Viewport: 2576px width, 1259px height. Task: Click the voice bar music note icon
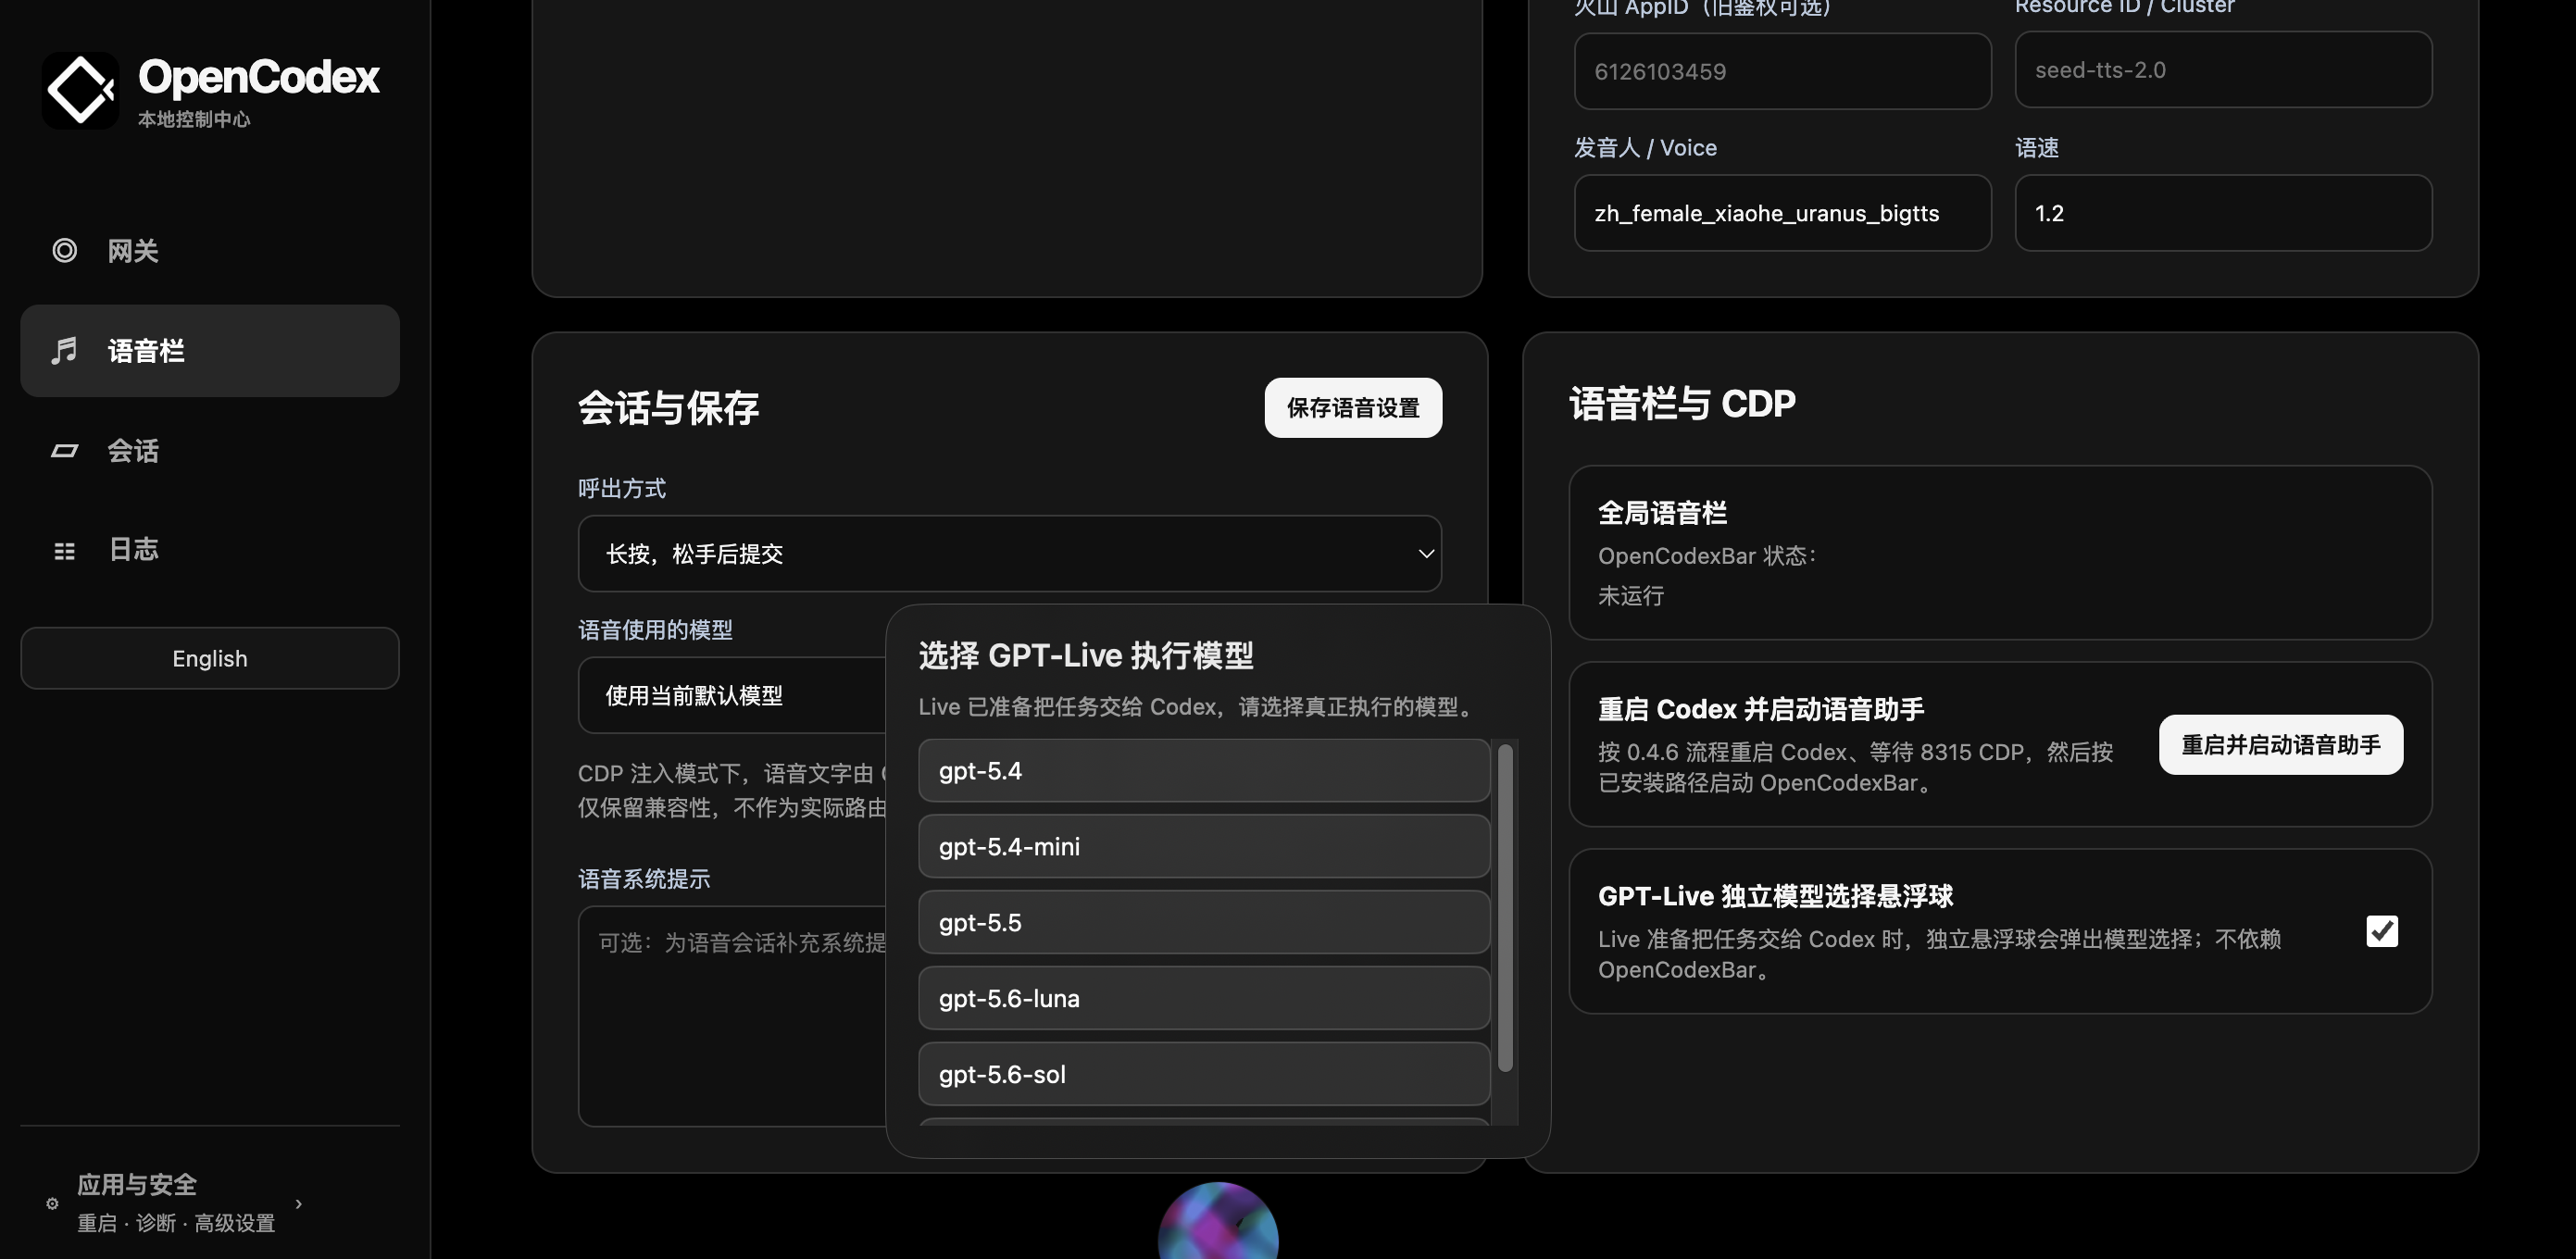pyautogui.click(x=64, y=351)
